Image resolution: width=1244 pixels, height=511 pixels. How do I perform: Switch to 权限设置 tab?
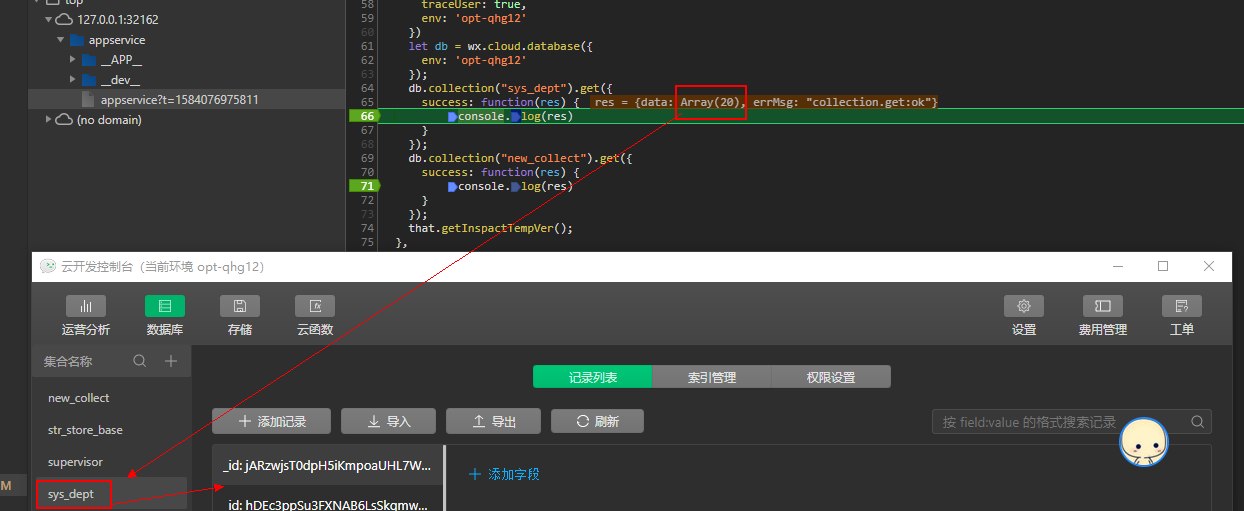click(x=830, y=377)
